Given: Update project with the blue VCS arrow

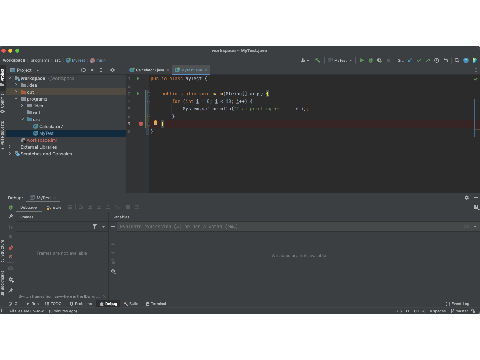Looking at the screenshot, I should pyautogui.click(x=410, y=60).
